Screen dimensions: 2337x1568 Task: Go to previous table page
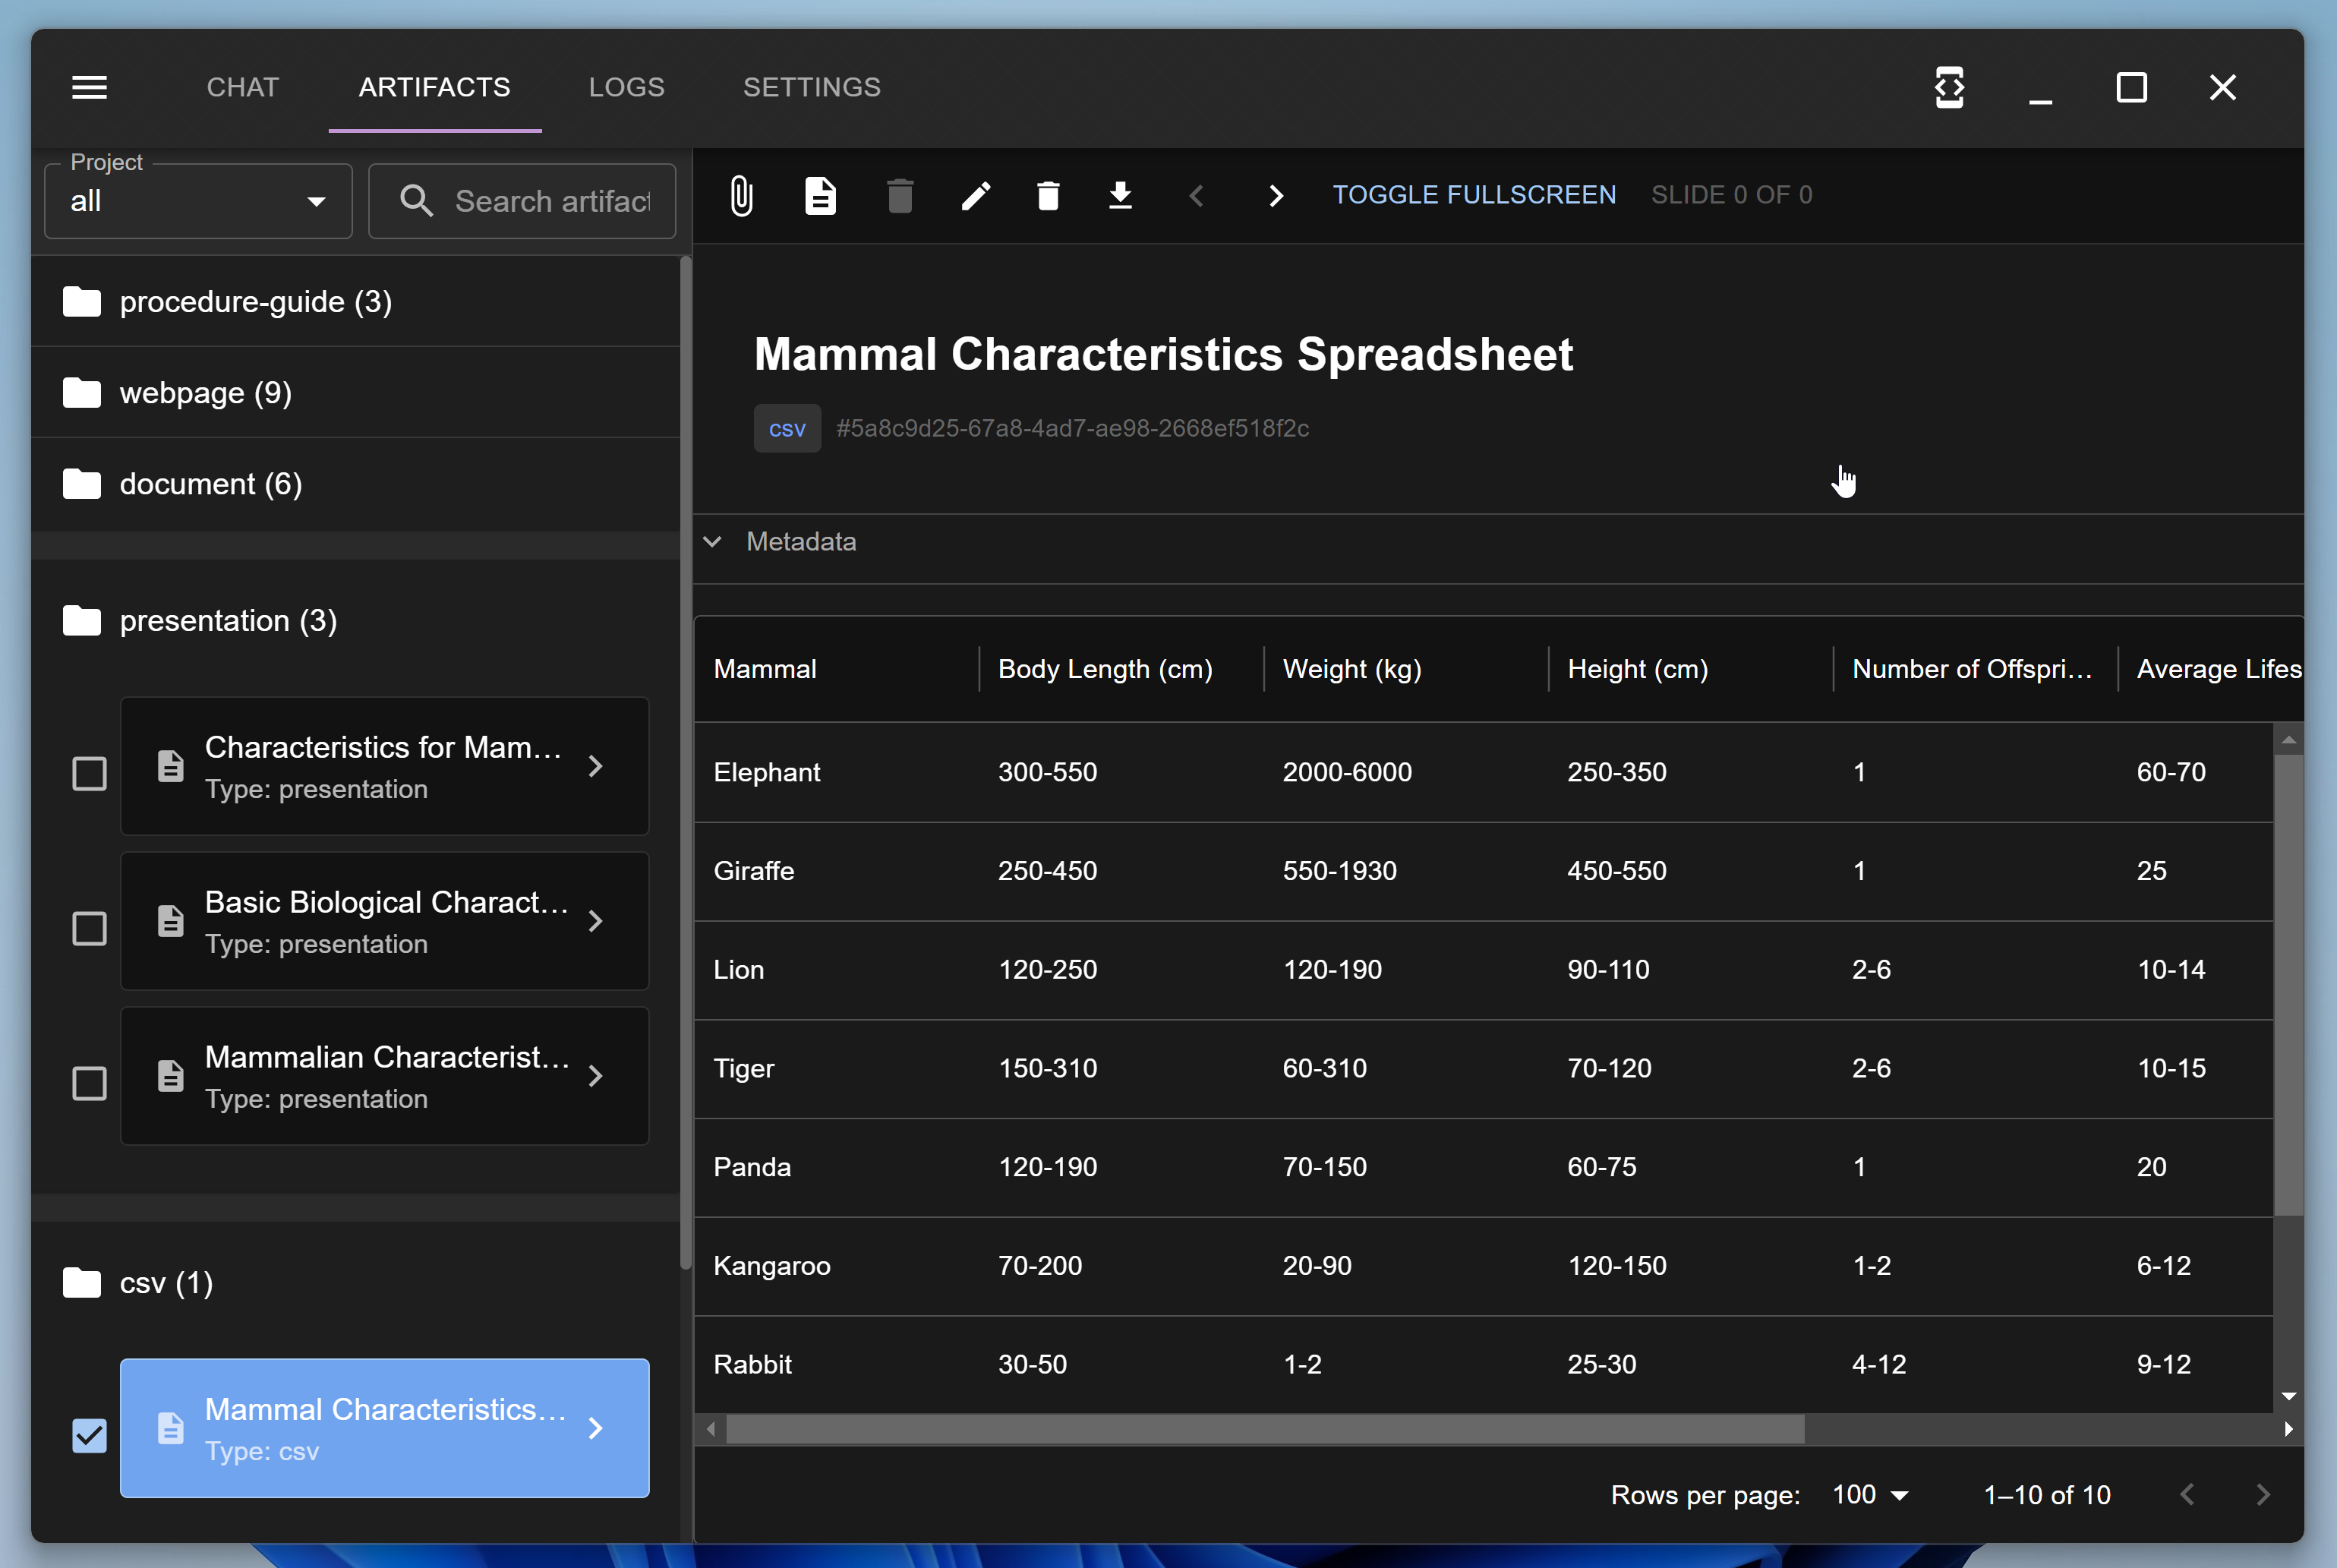(2187, 1494)
